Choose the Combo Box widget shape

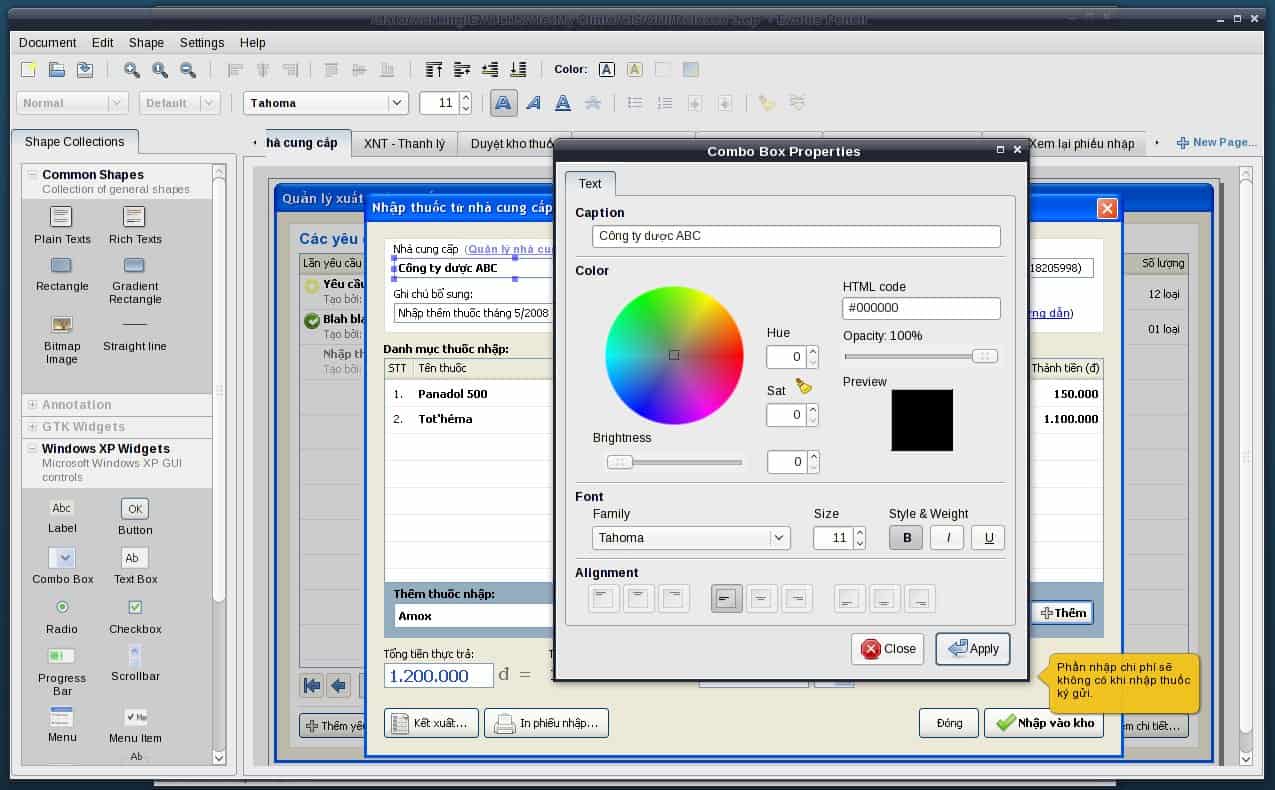62,558
